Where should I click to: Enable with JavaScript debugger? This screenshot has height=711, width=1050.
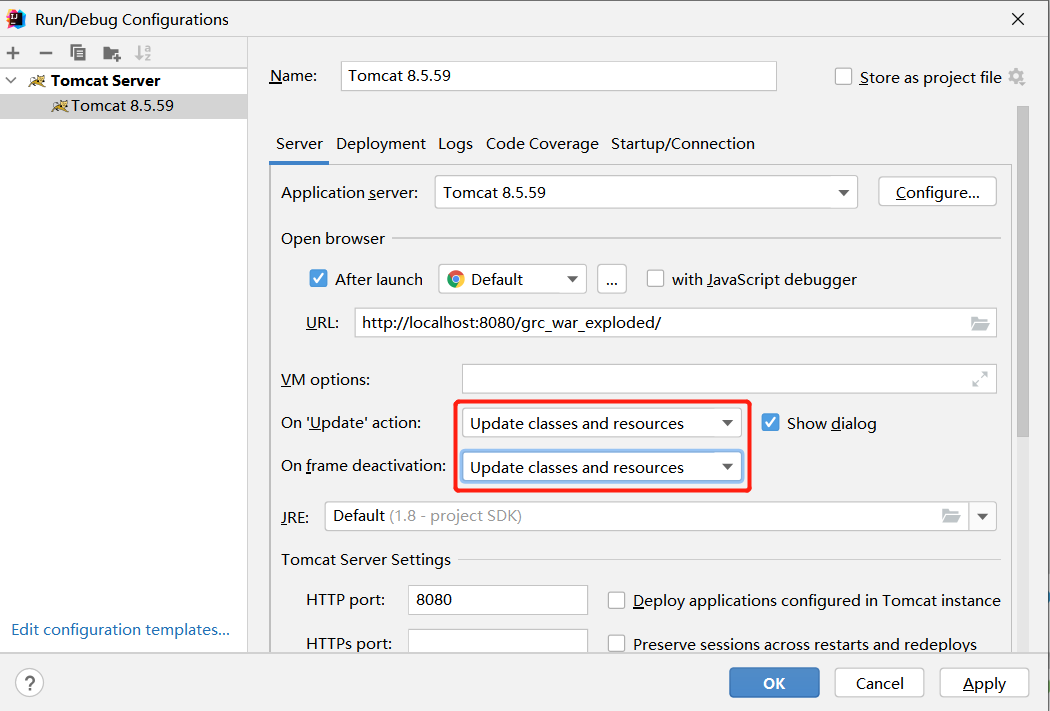(655, 279)
